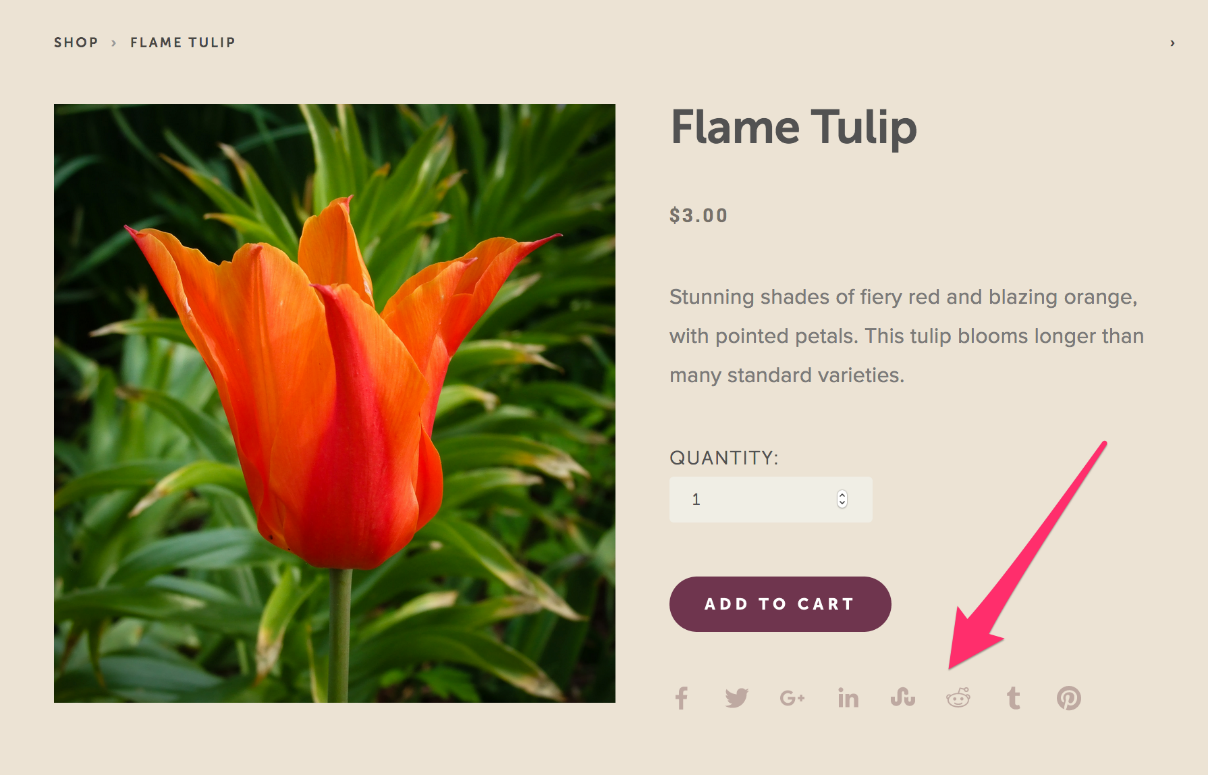Image resolution: width=1208 pixels, height=775 pixels.
Task: Share via the Twitter bird icon
Action: [x=737, y=698]
